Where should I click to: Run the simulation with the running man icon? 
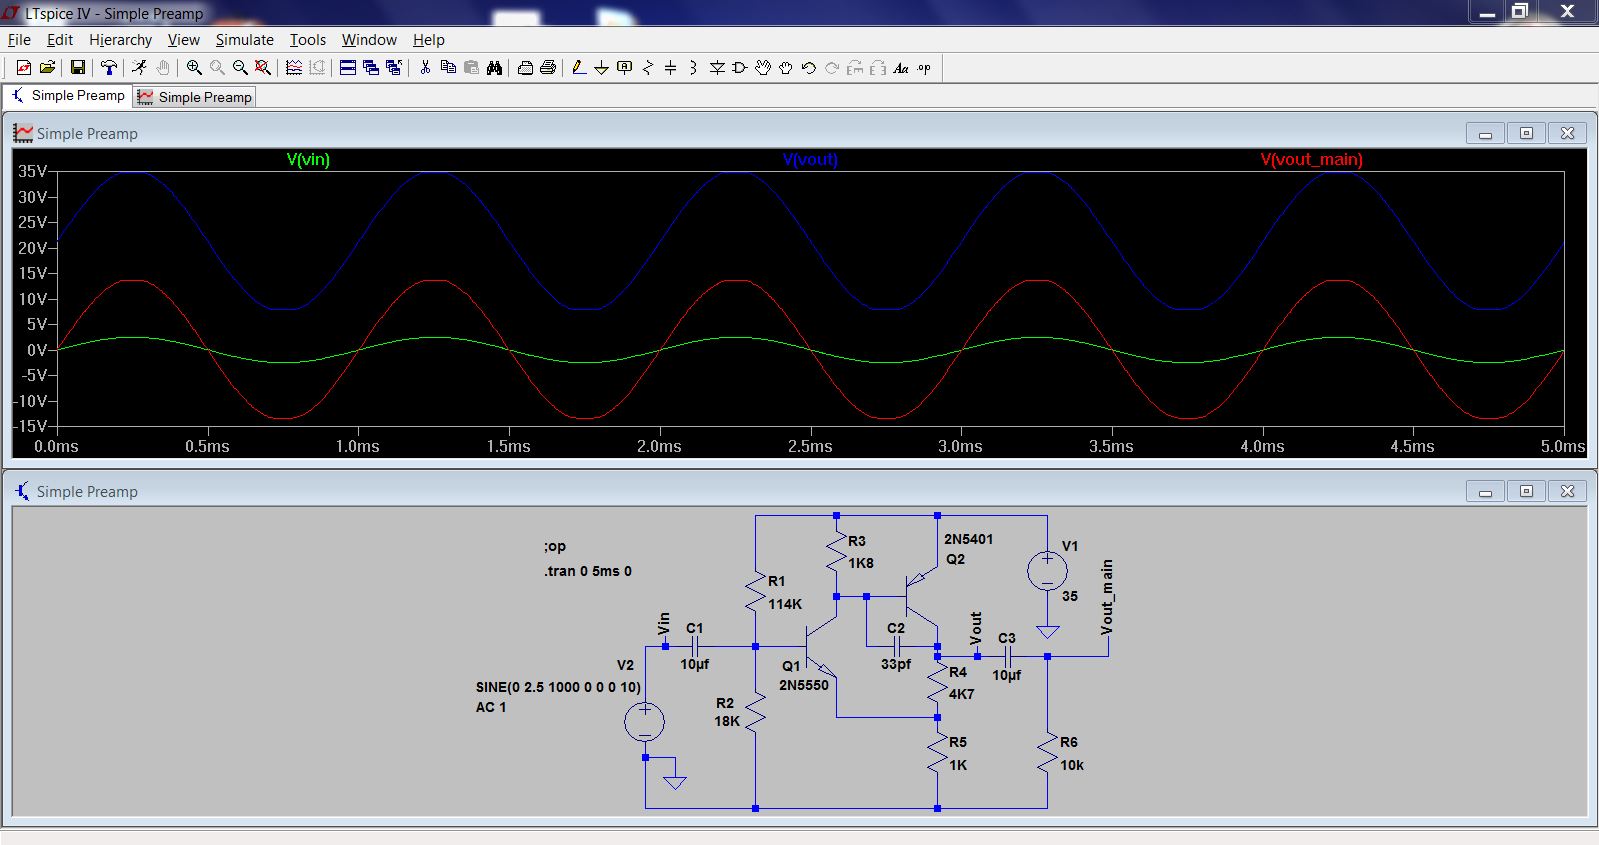tap(140, 67)
